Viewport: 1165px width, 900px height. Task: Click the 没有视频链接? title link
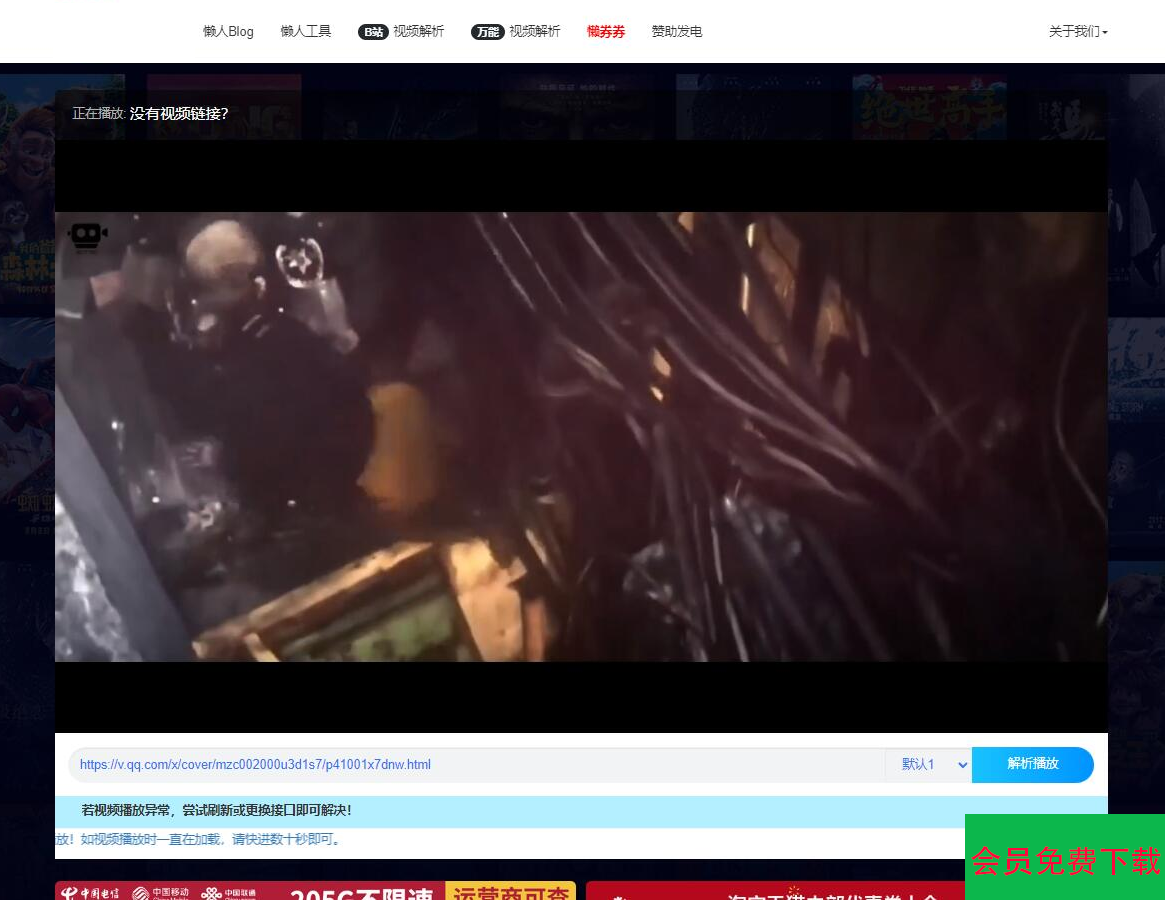[179, 114]
